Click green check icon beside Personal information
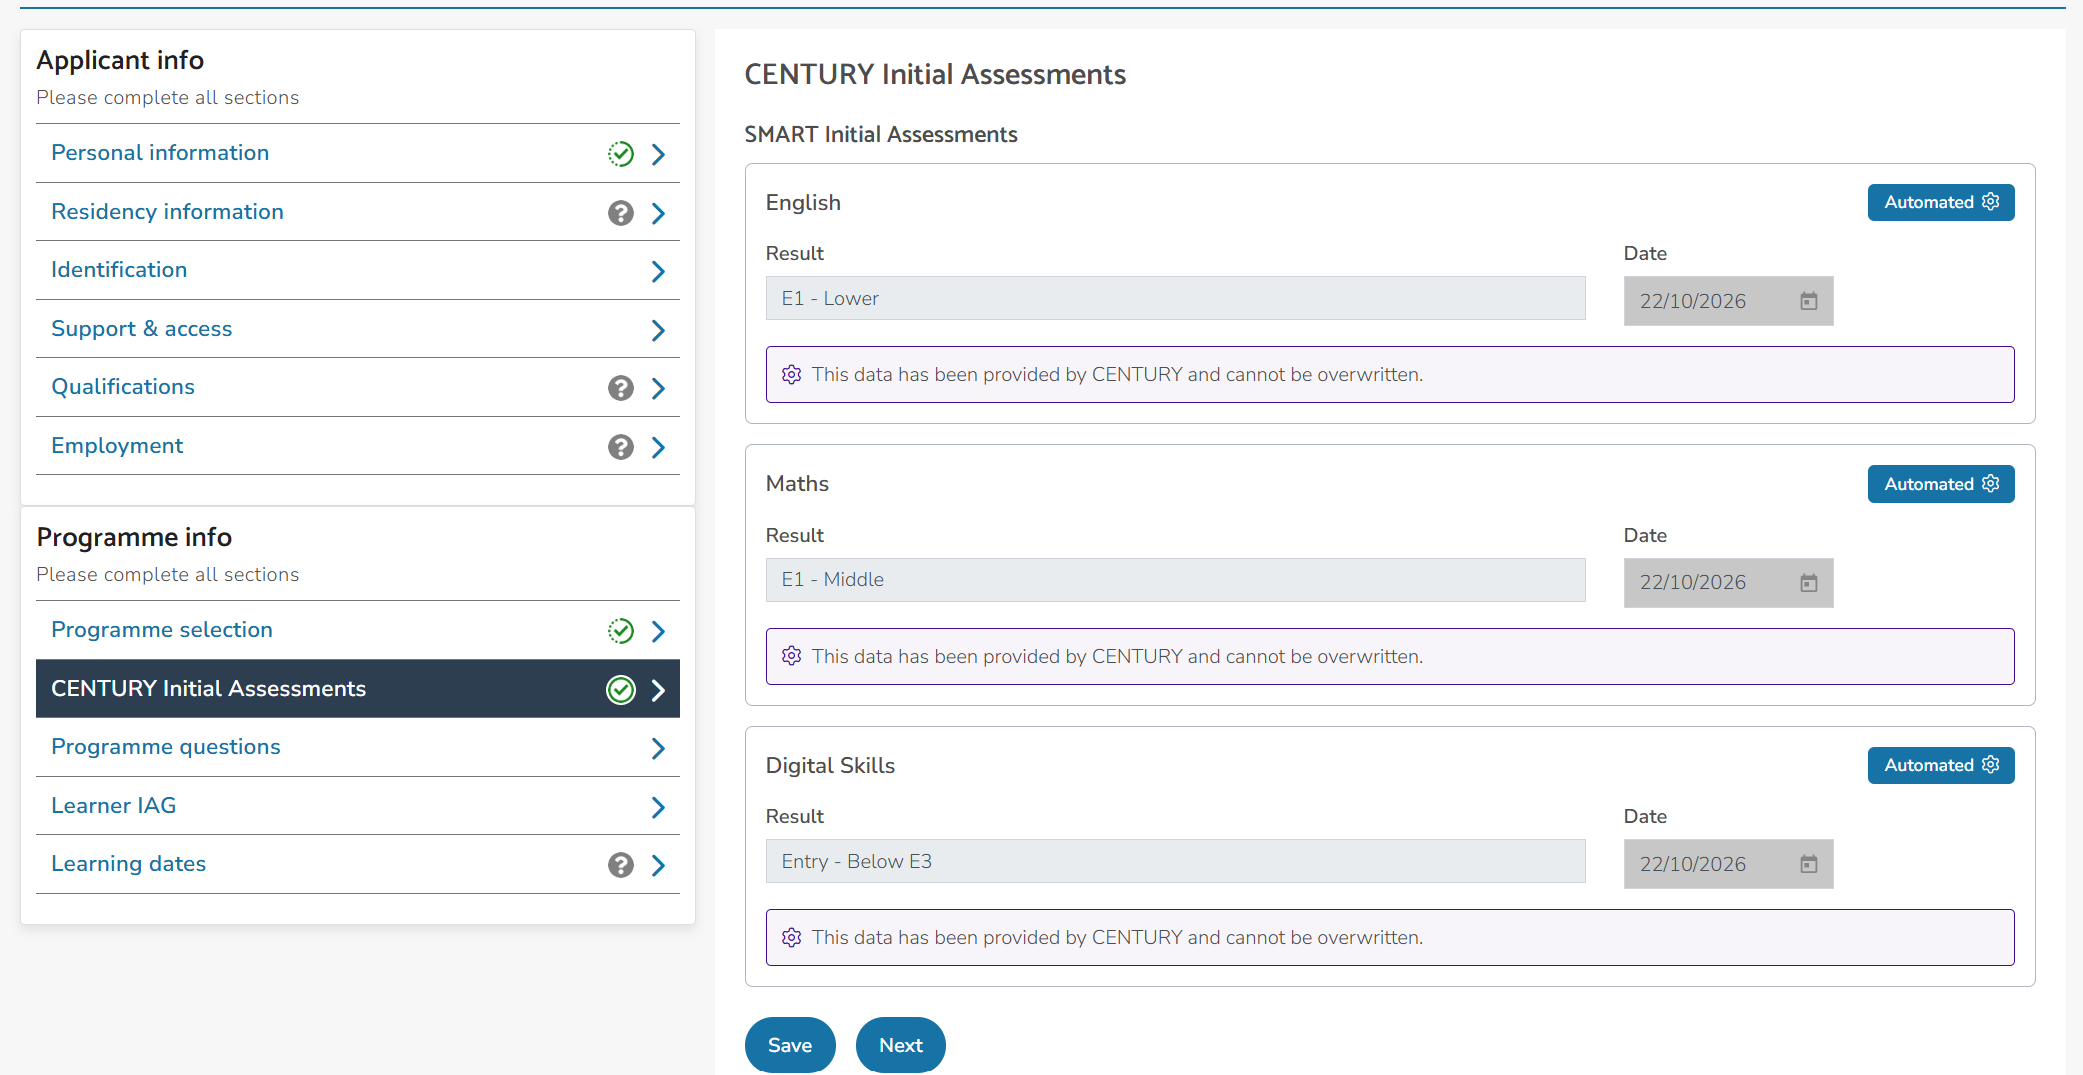 click(621, 154)
